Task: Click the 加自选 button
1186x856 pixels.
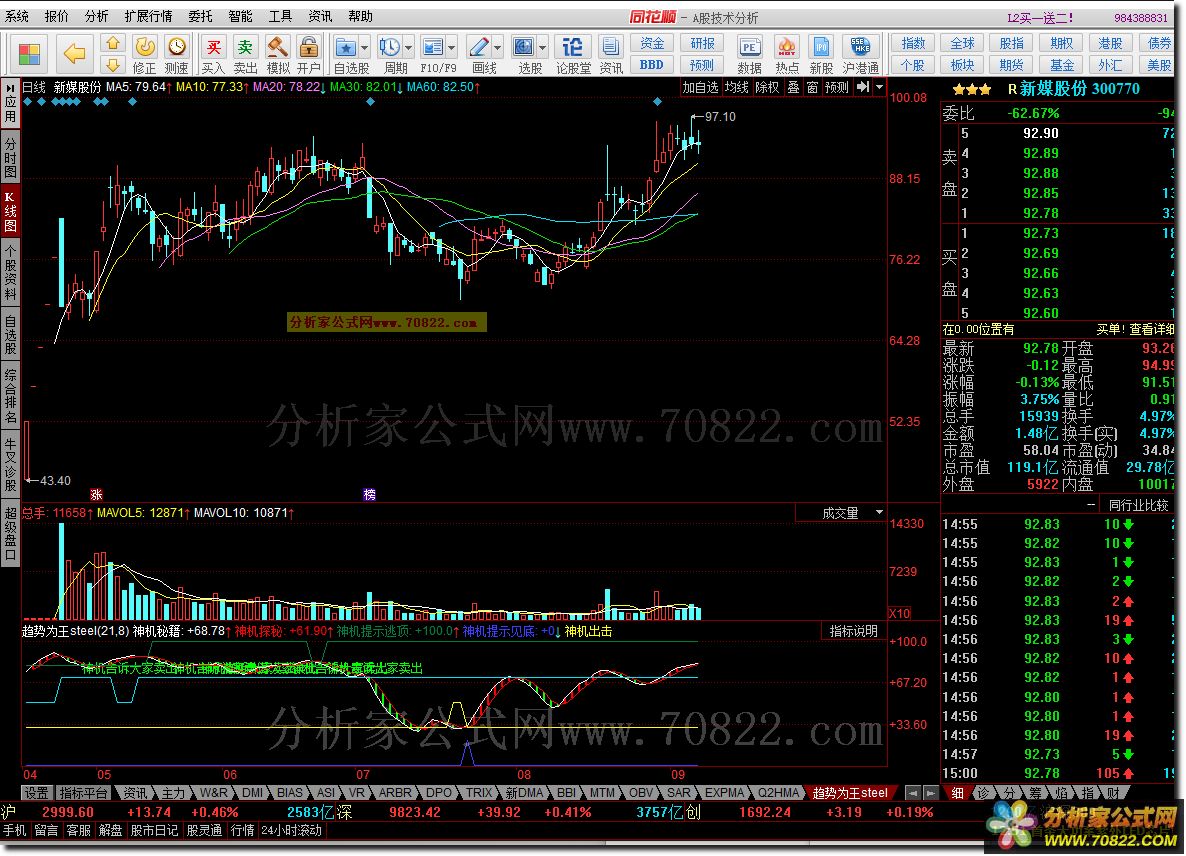Action: click(x=700, y=87)
